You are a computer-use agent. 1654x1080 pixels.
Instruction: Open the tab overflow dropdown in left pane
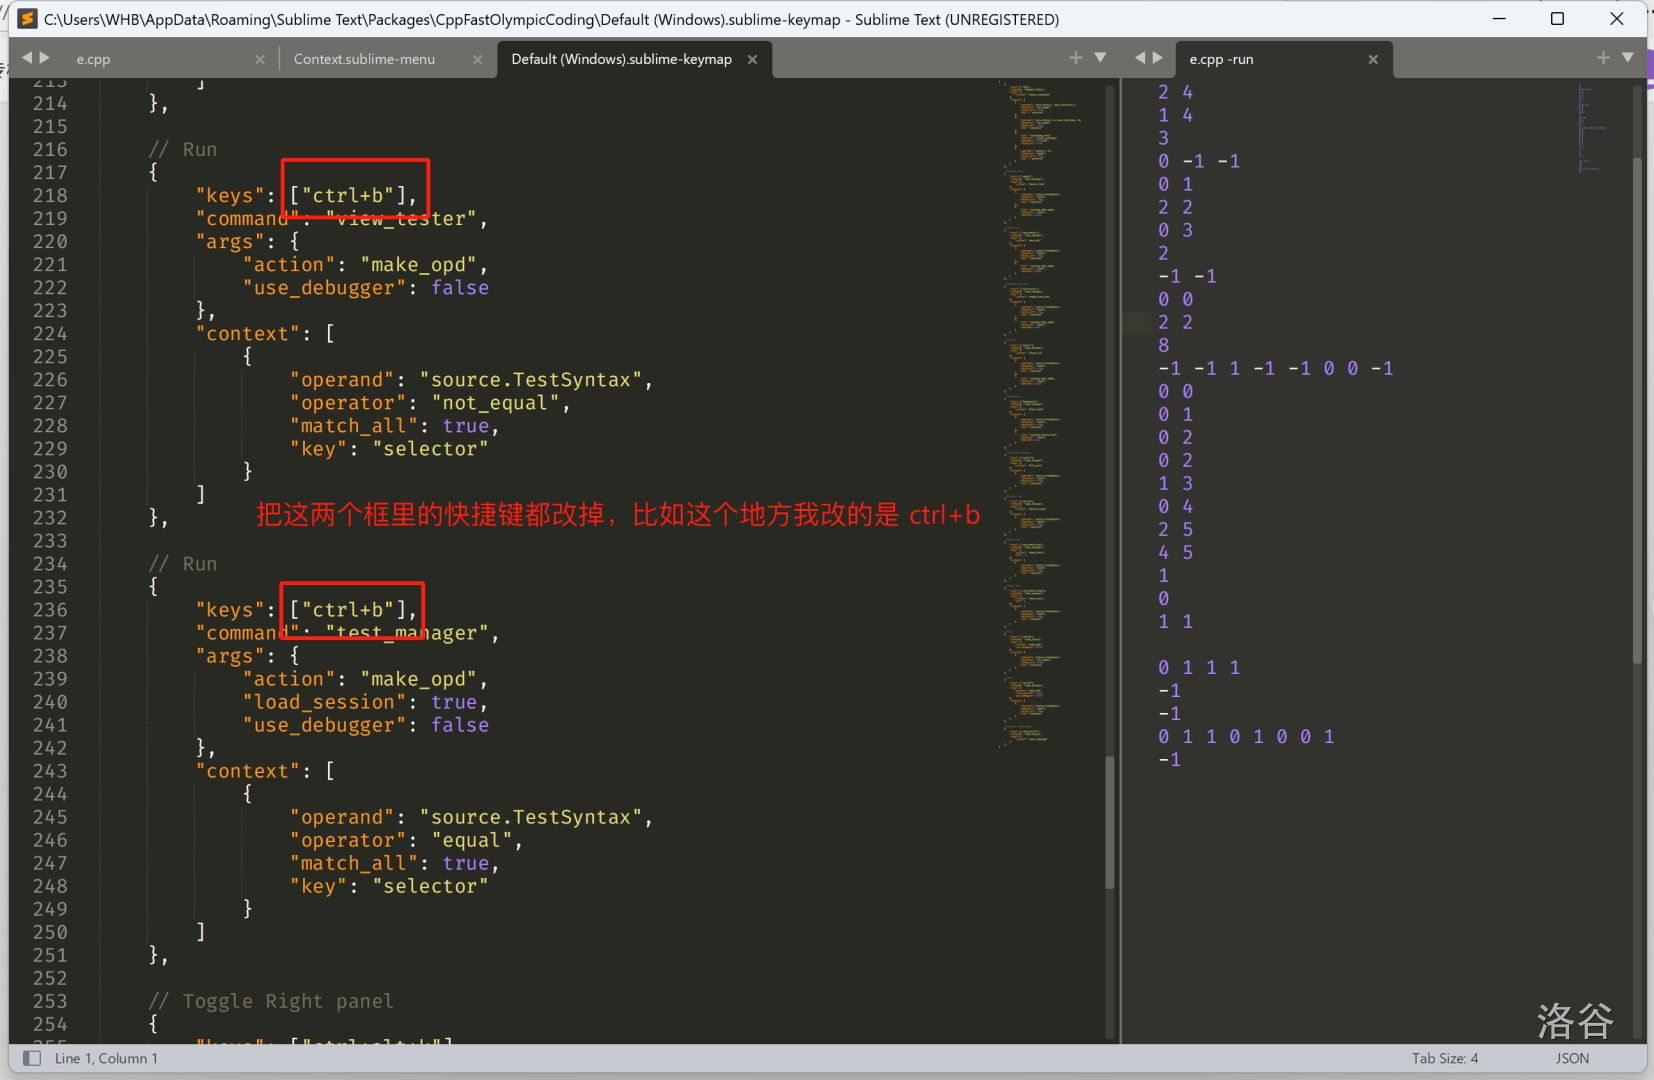1099,58
